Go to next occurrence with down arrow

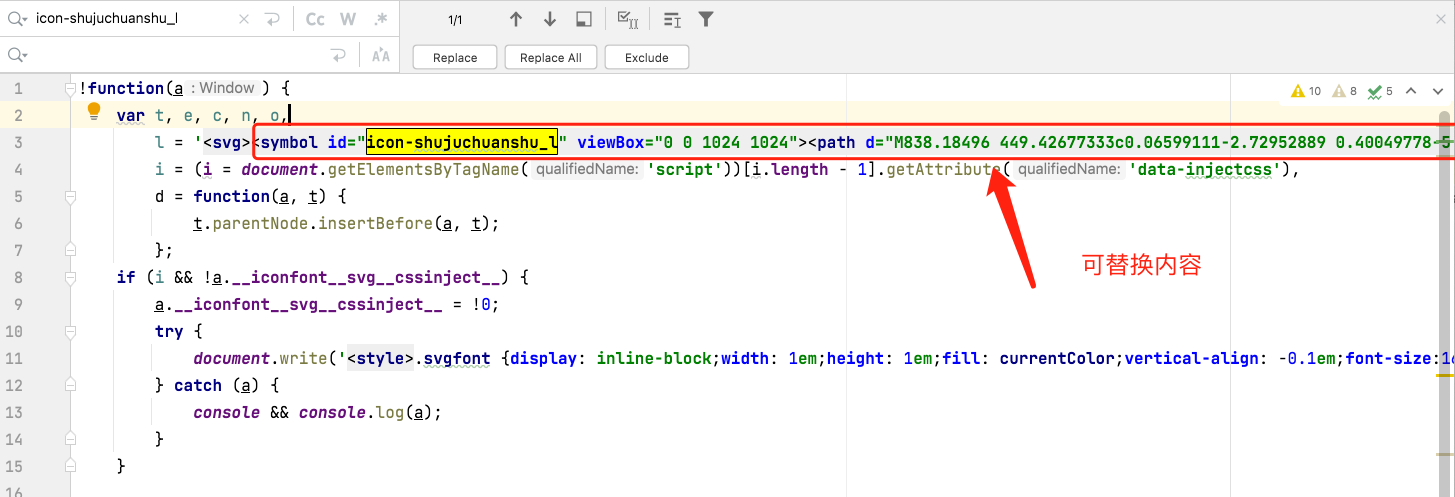pyautogui.click(x=550, y=19)
